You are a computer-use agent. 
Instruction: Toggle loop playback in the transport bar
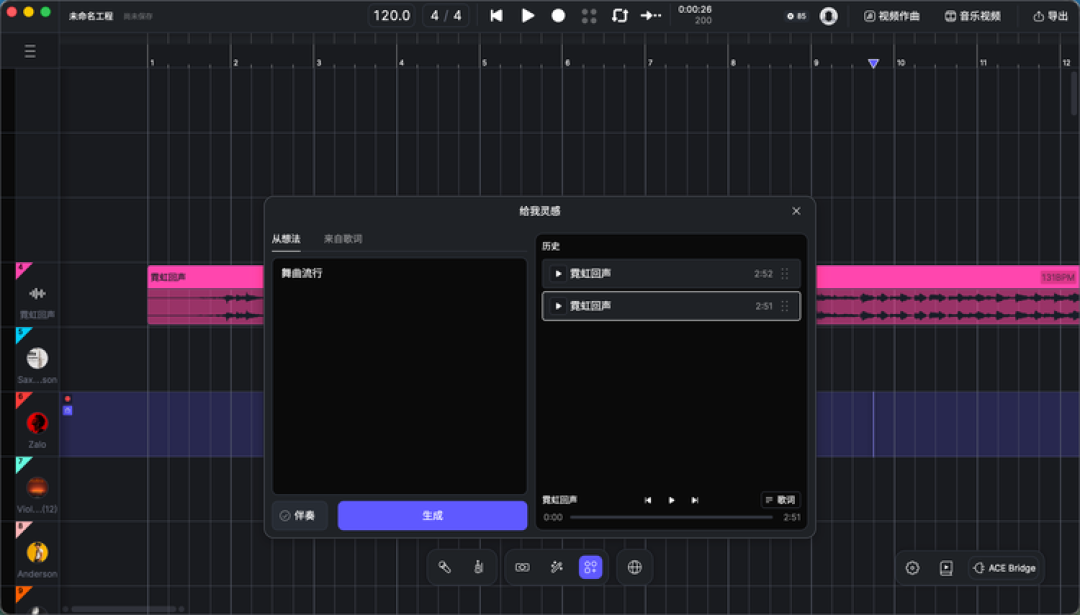pos(620,16)
